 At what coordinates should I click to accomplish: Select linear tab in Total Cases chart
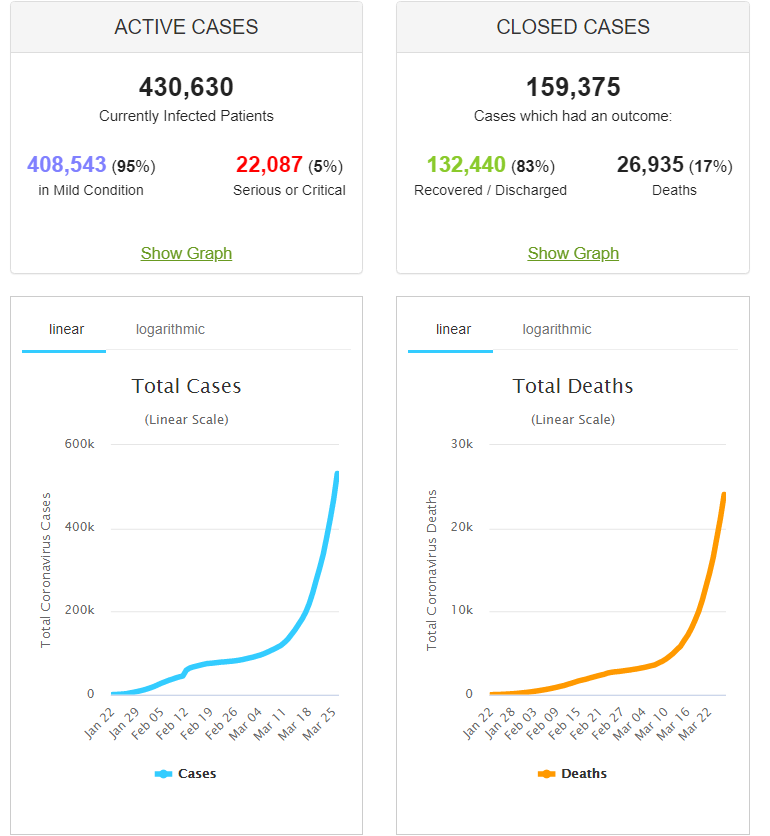[x=66, y=329]
